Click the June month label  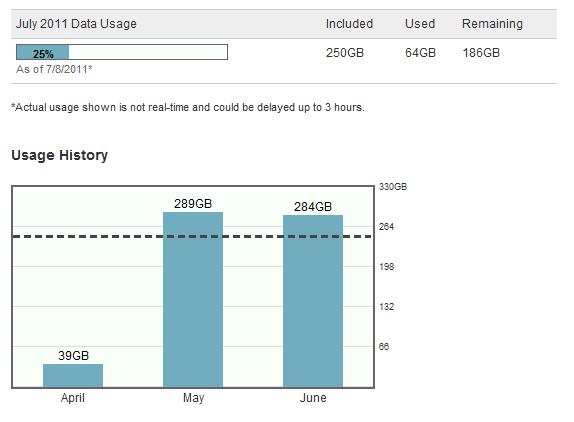(313, 398)
